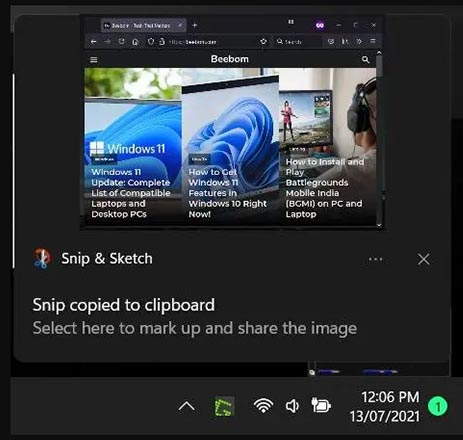Screen dimensions: 463x440
Task: Open a new browser tab
Action: tap(195, 25)
